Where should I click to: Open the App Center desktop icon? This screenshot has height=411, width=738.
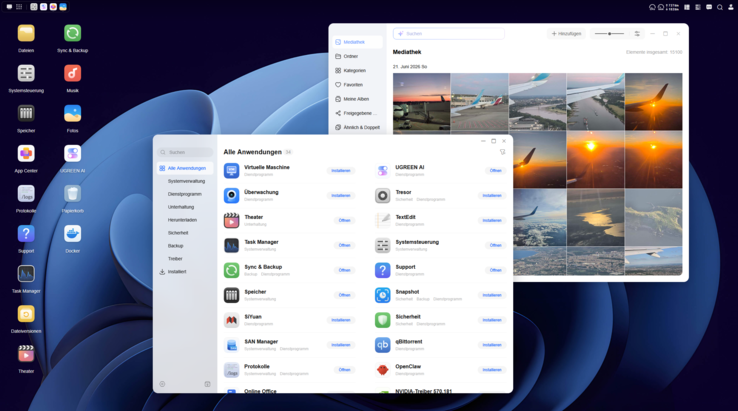26,153
